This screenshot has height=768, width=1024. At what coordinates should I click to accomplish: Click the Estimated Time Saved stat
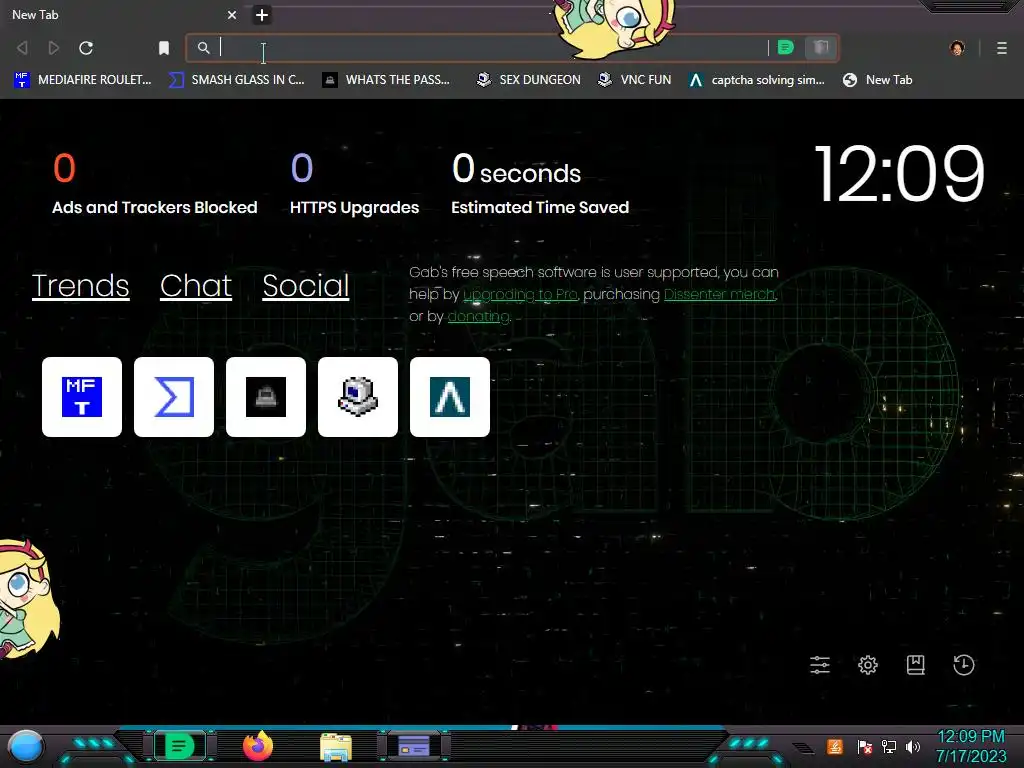pyautogui.click(x=540, y=184)
